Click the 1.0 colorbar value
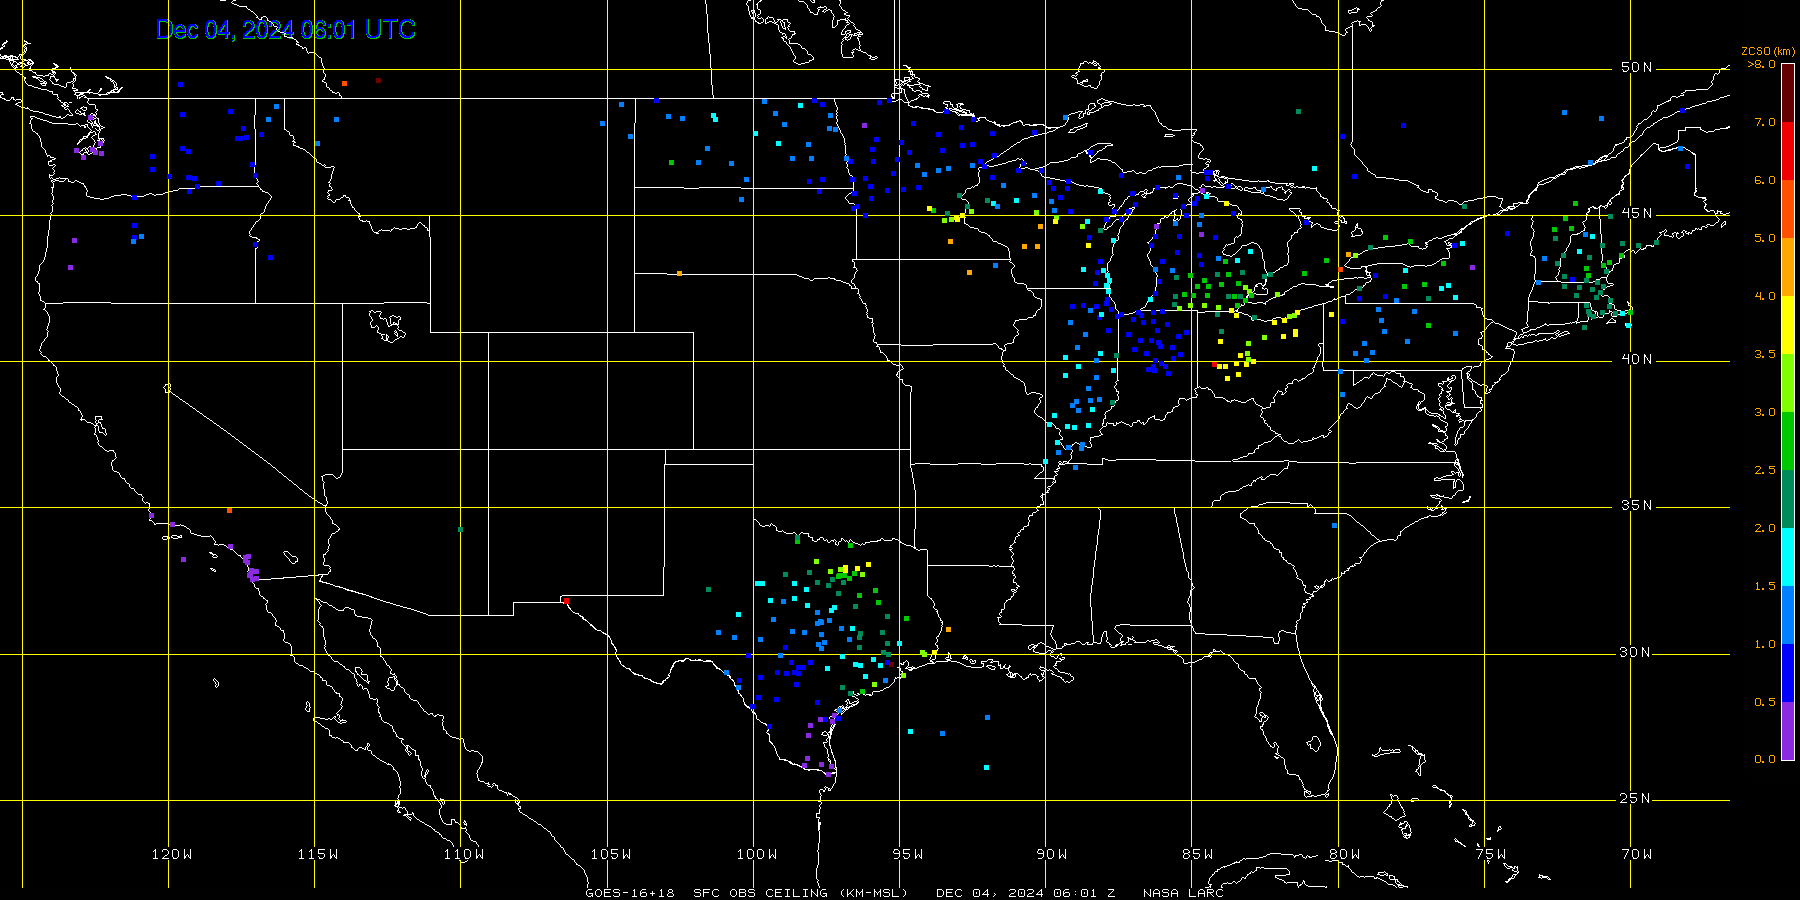Image resolution: width=1800 pixels, height=900 pixels. tap(1764, 644)
